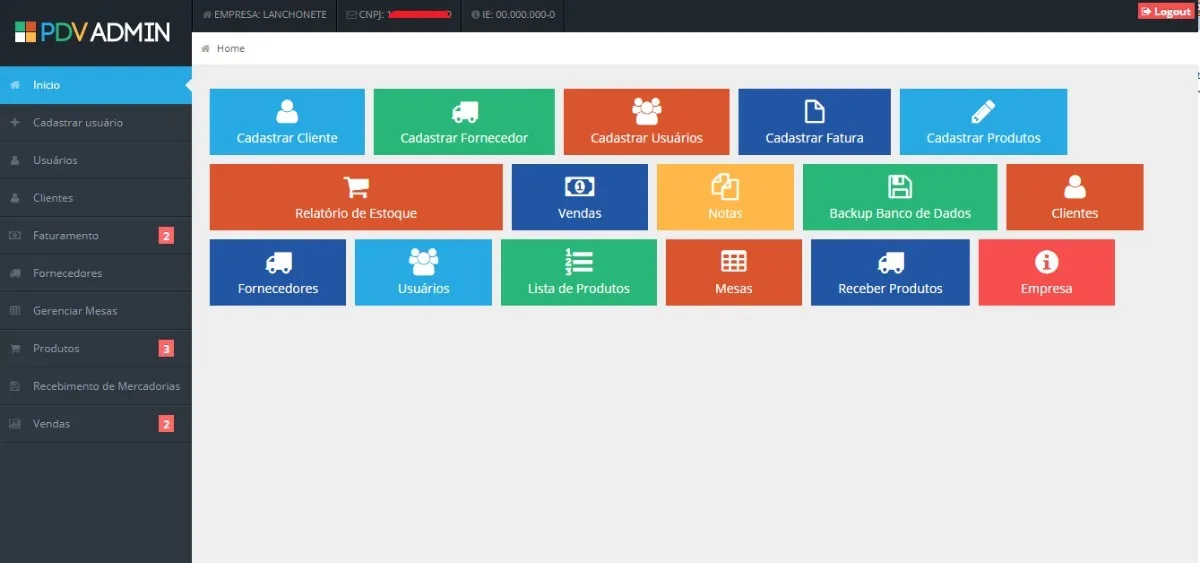Screen dimensions: 1200x563
Task: Click the chart icon beside Vendas in sidebar
Action: tap(15, 424)
